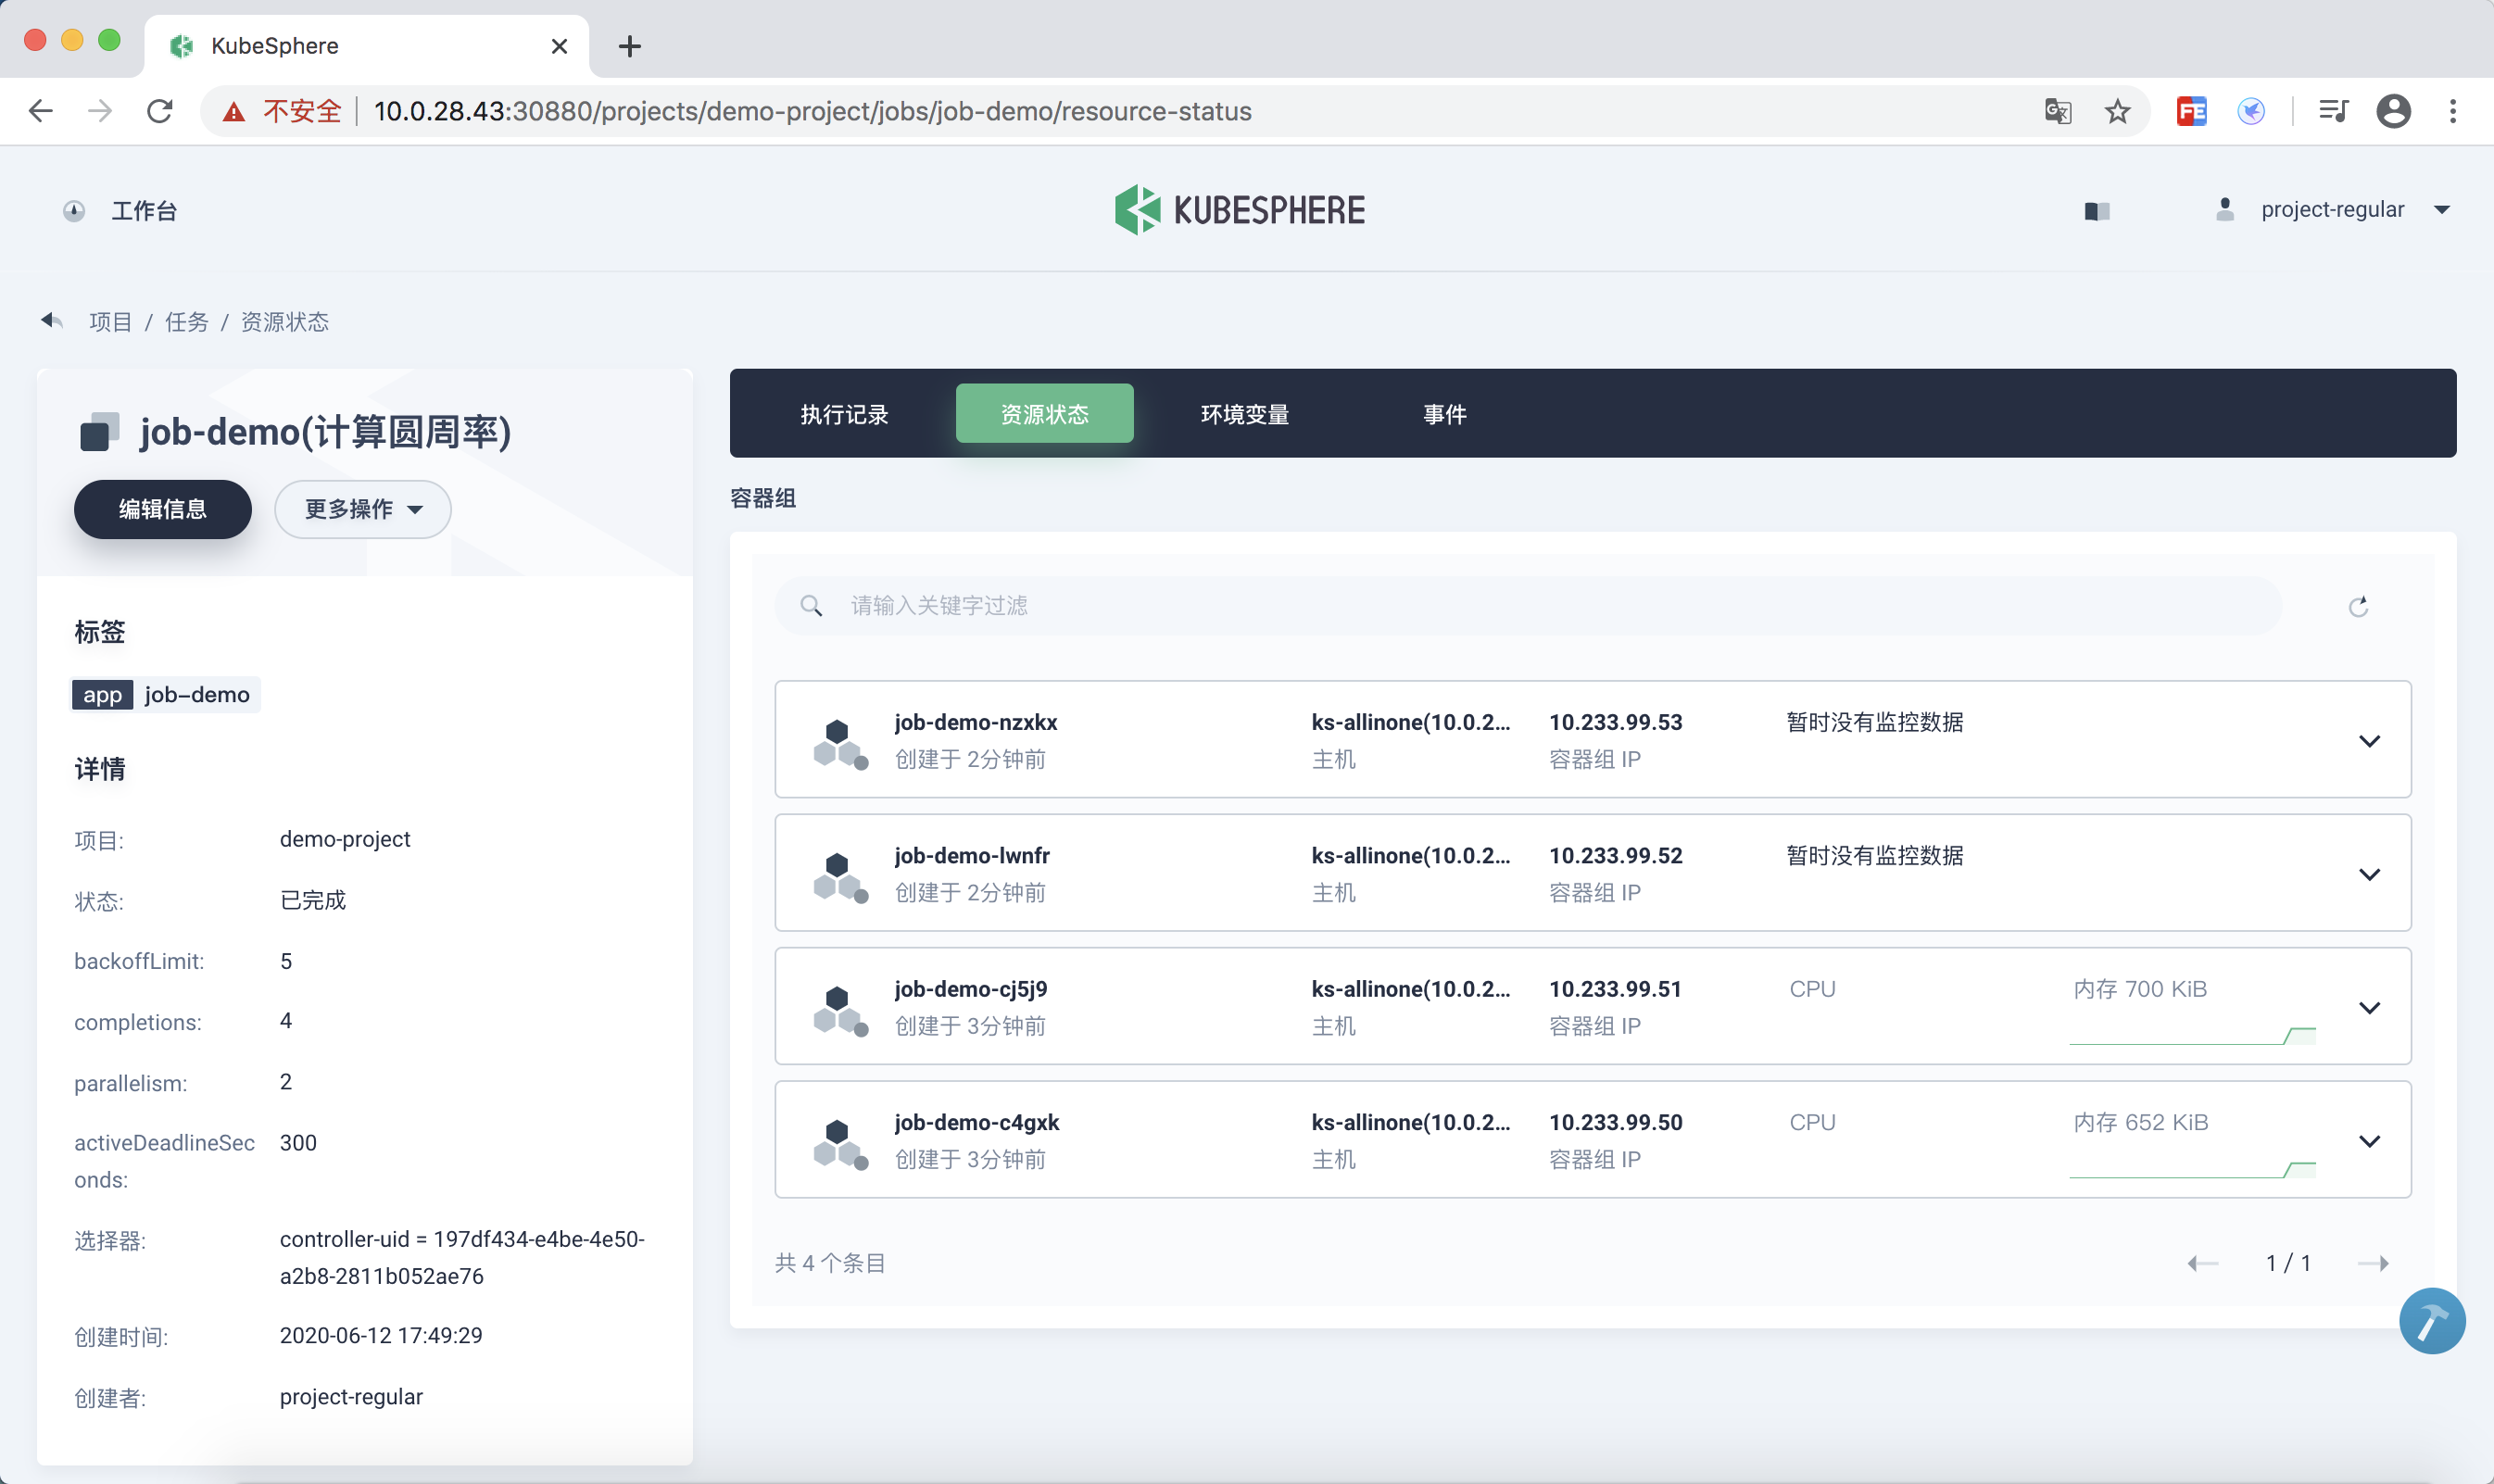Refresh the pod list with reload icon
Viewport: 2494px width, 1484px height.
[x=2358, y=607]
